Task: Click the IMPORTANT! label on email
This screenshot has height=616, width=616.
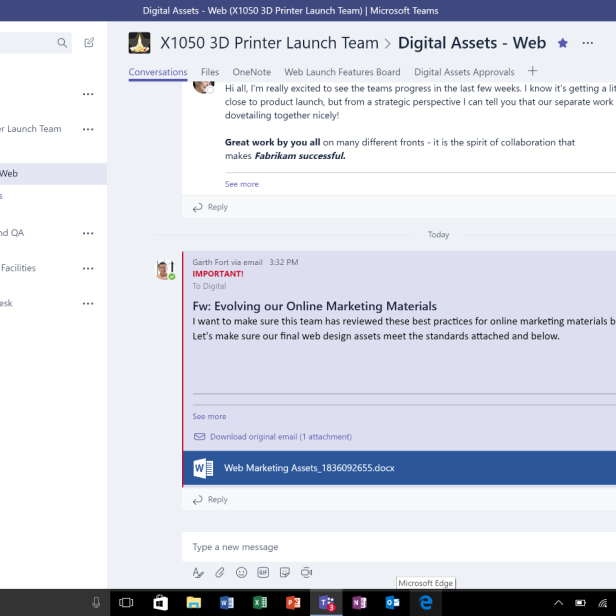Action: tap(218, 274)
